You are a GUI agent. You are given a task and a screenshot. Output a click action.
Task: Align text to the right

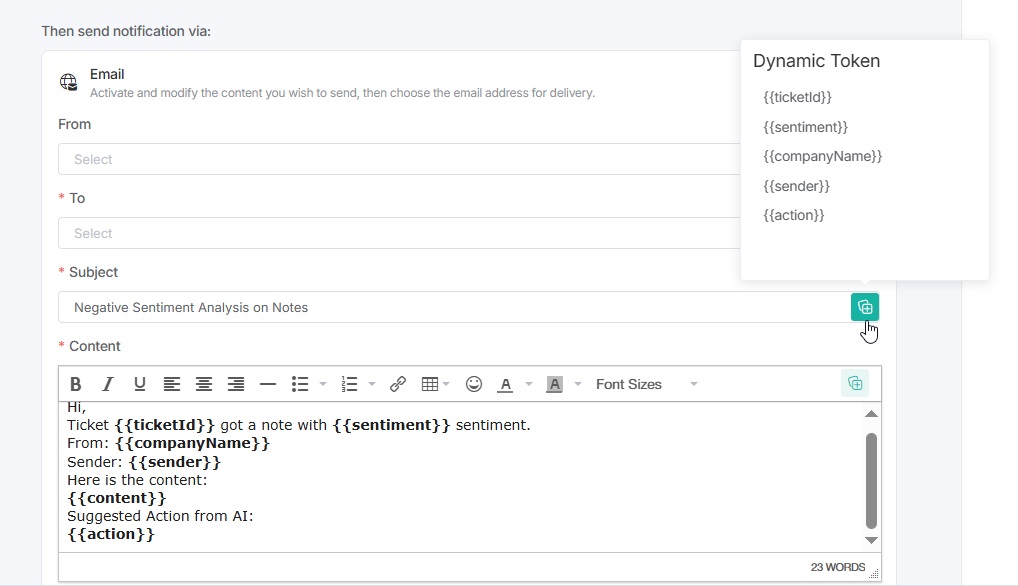click(236, 384)
